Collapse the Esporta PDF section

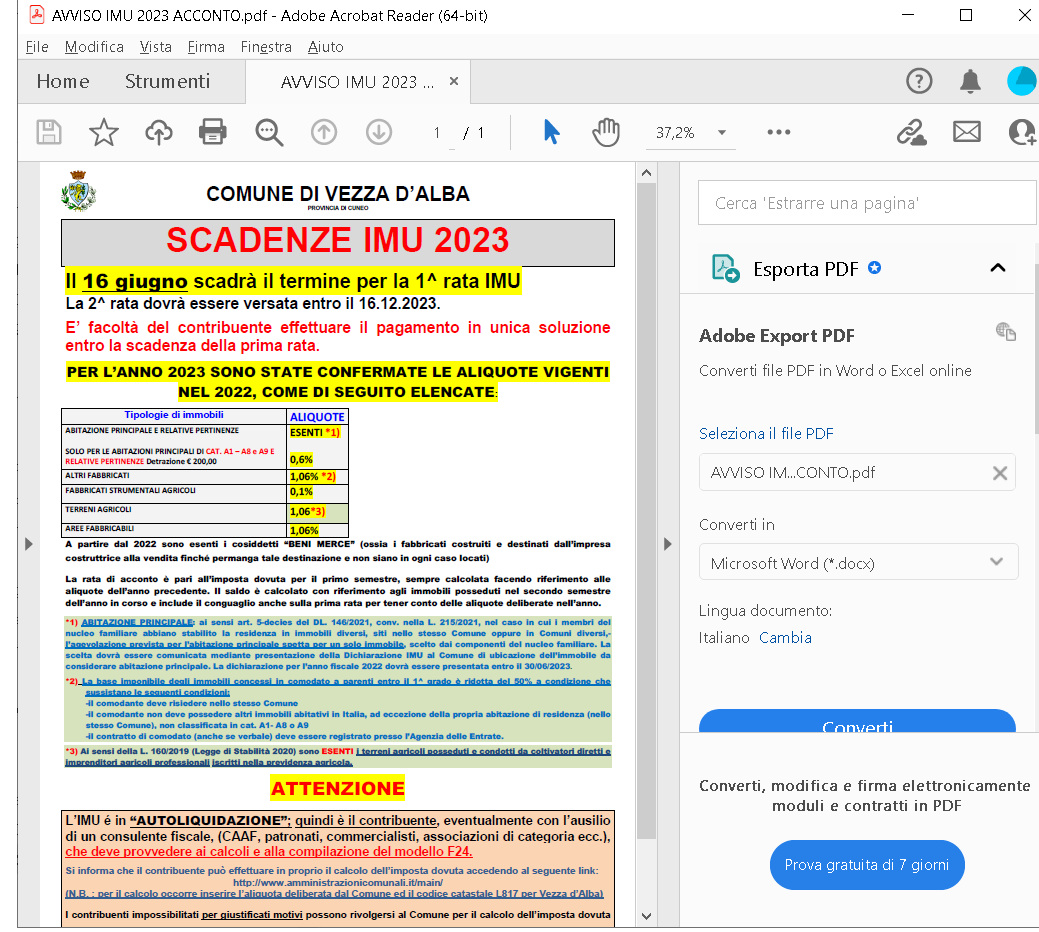tap(997, 268)
